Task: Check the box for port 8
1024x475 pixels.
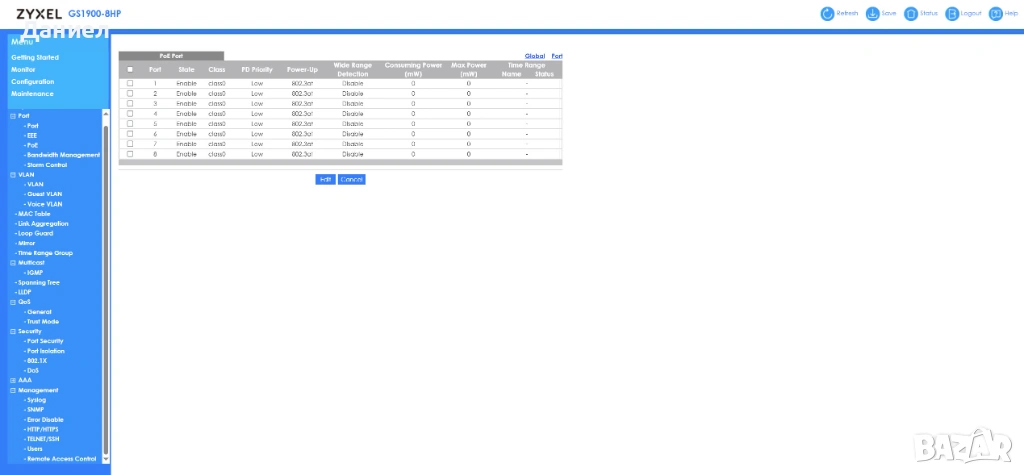Action: pyautogui.click(x=130, y=154)
